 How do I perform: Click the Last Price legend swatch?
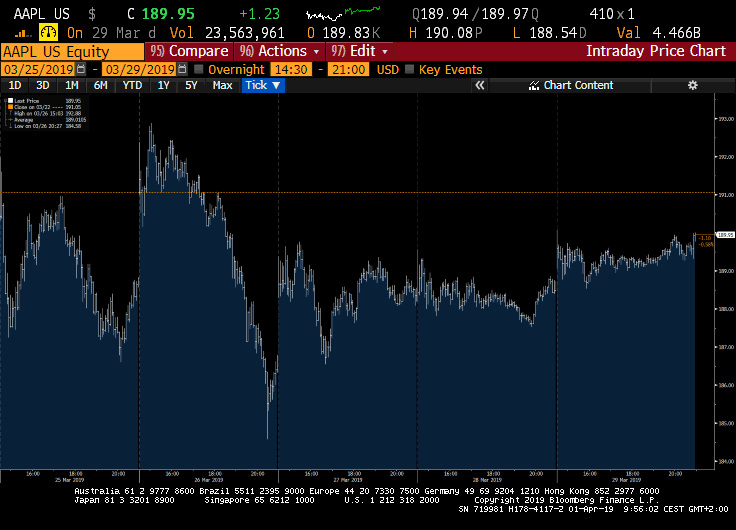[x=10, y=100]
